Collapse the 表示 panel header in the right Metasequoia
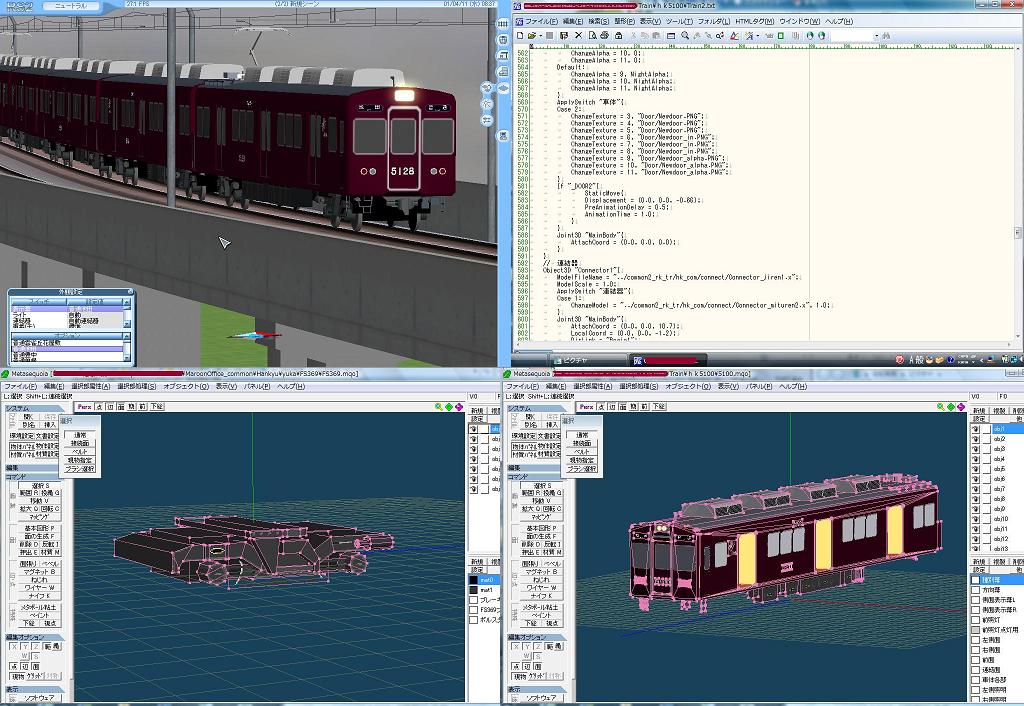The width and height of the screenshot is (1024, 706). 536,689
